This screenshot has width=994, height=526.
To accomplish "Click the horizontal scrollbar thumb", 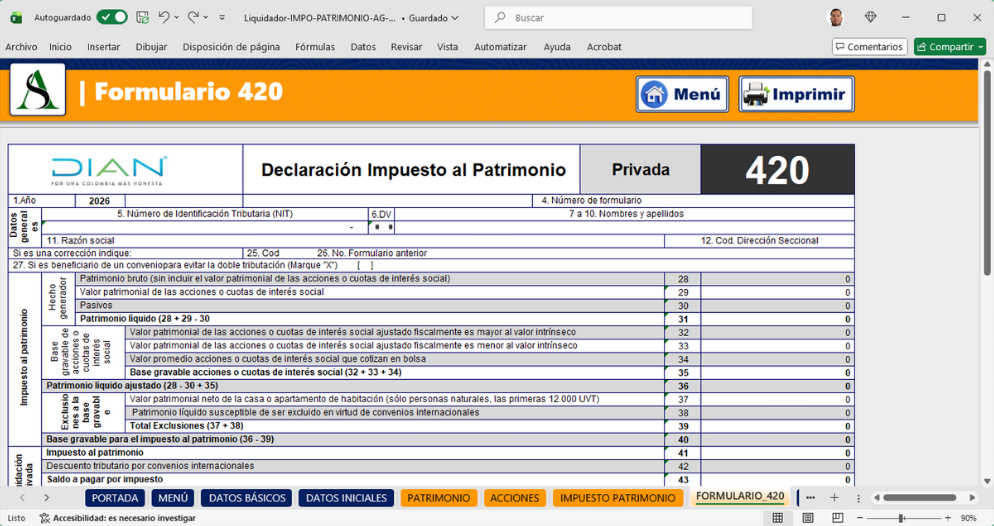I will pos(919,498).
